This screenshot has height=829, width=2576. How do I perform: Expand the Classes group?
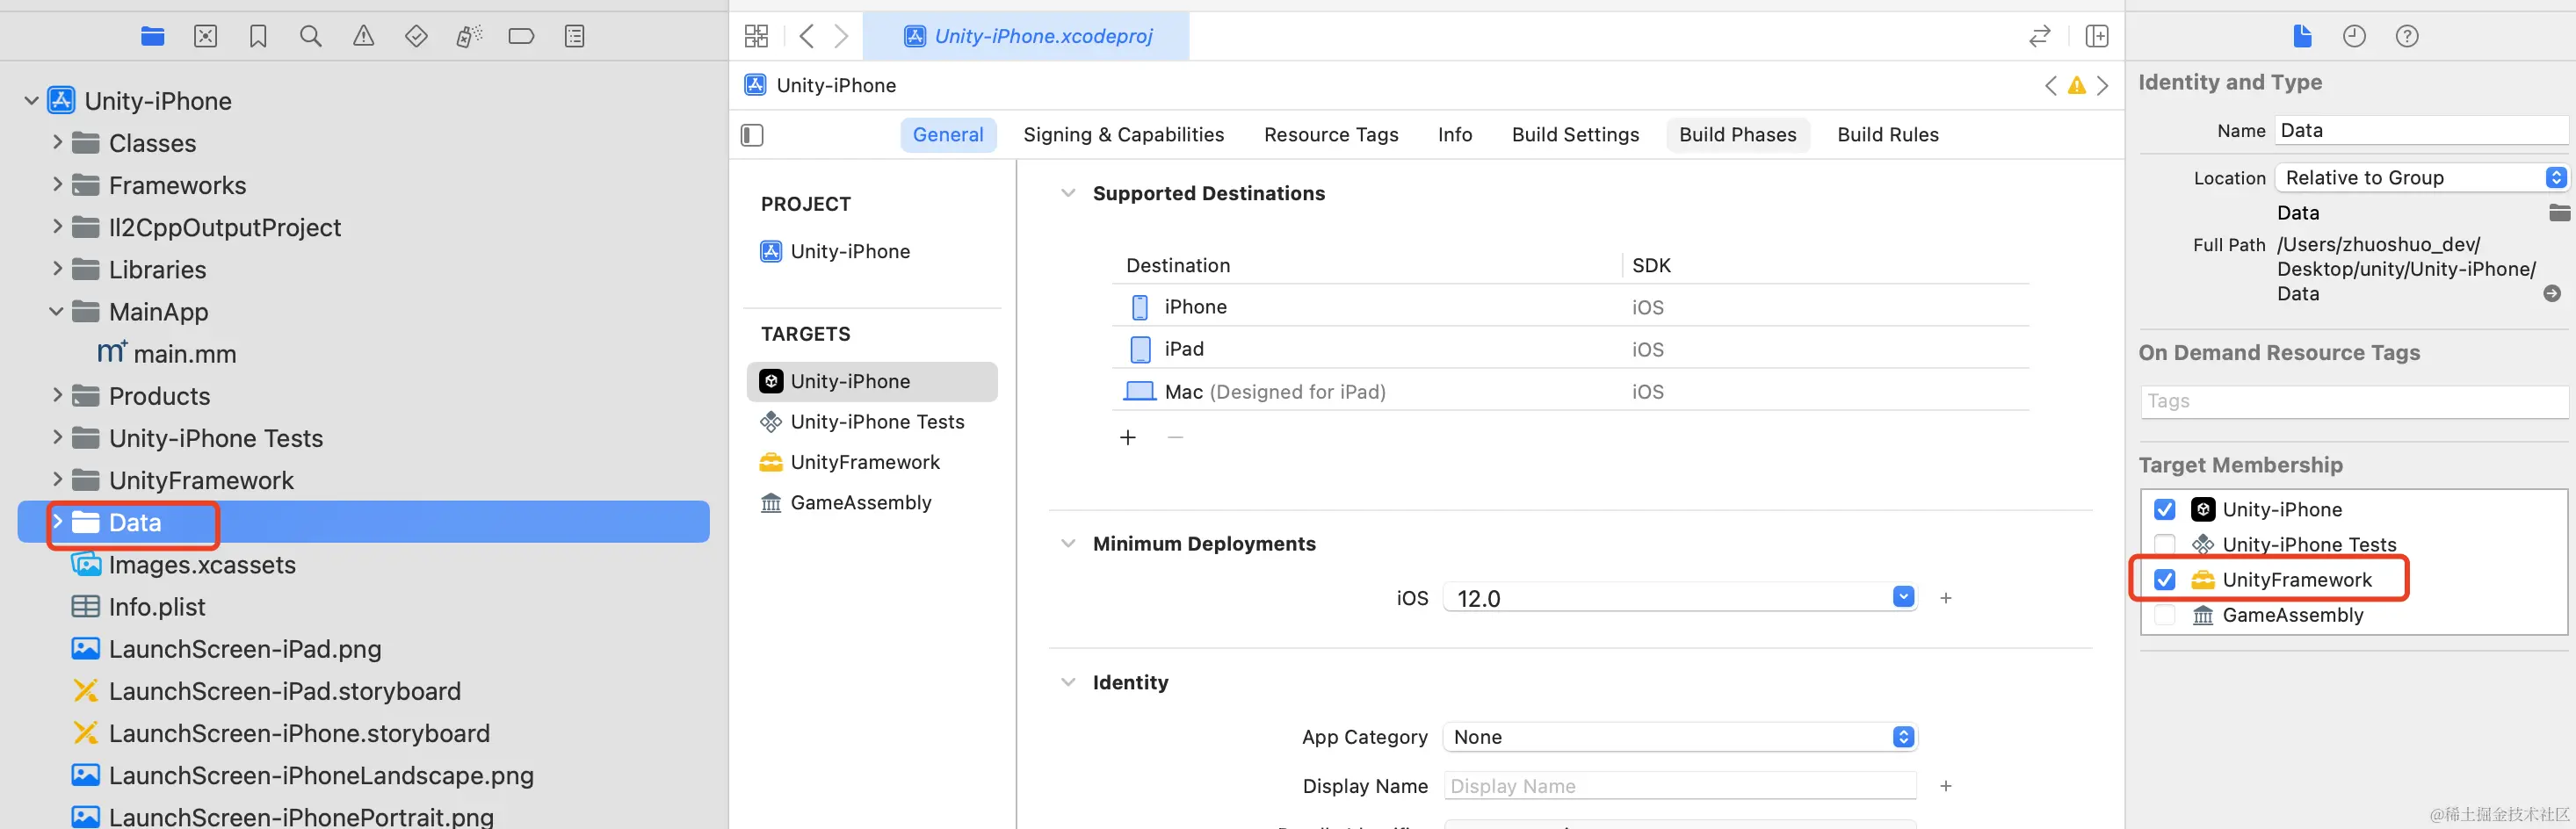tap(57, 143)
